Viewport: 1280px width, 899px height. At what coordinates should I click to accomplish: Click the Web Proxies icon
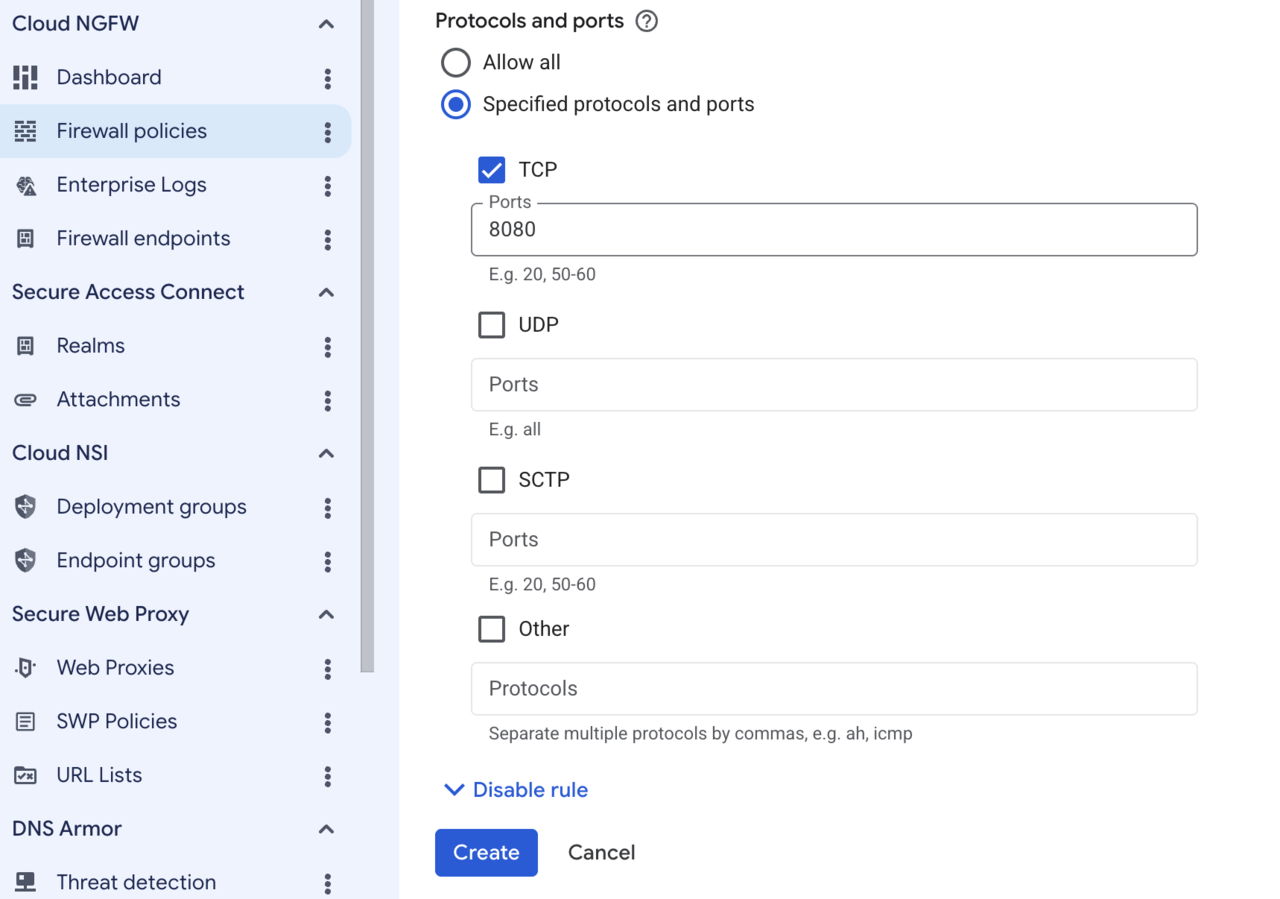[x=25, y=668]
